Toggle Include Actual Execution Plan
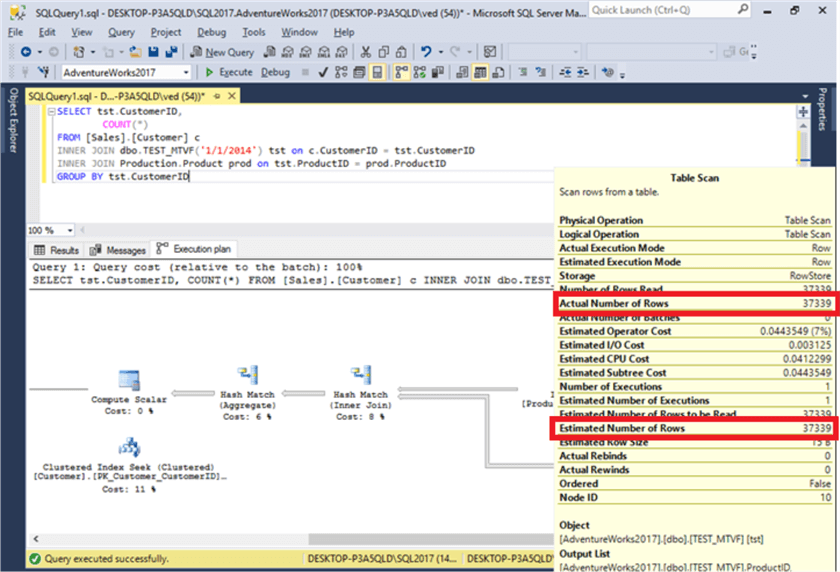This screenshot has height=572, width=840. point(401,72)
